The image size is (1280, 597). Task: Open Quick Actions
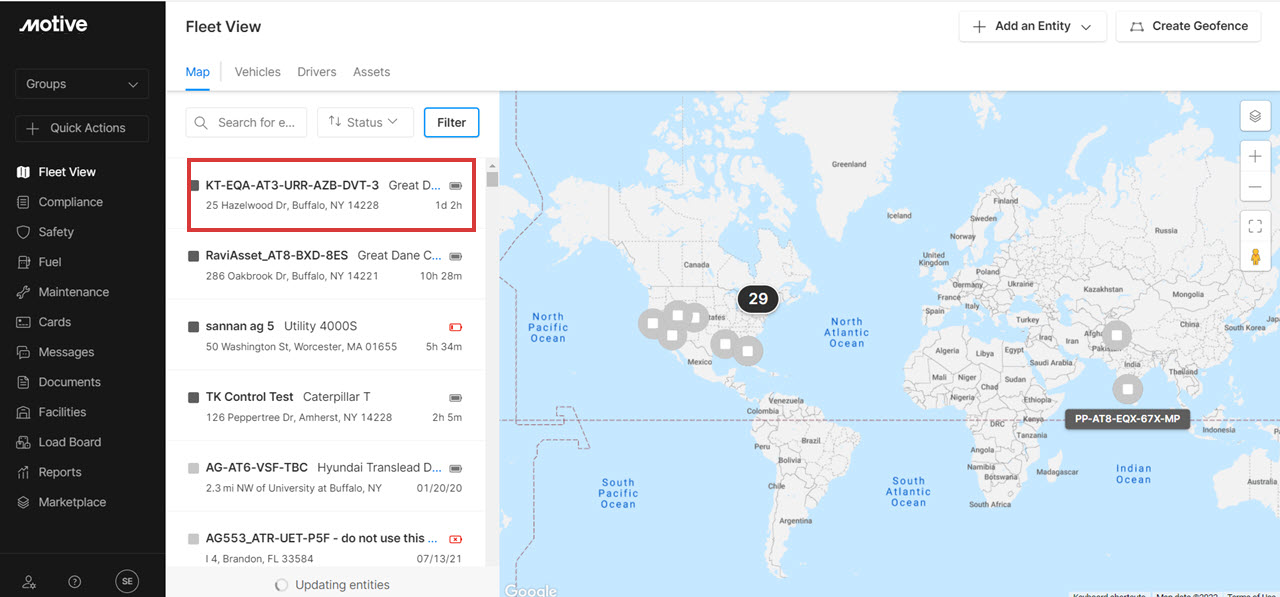tap(82, 128)
